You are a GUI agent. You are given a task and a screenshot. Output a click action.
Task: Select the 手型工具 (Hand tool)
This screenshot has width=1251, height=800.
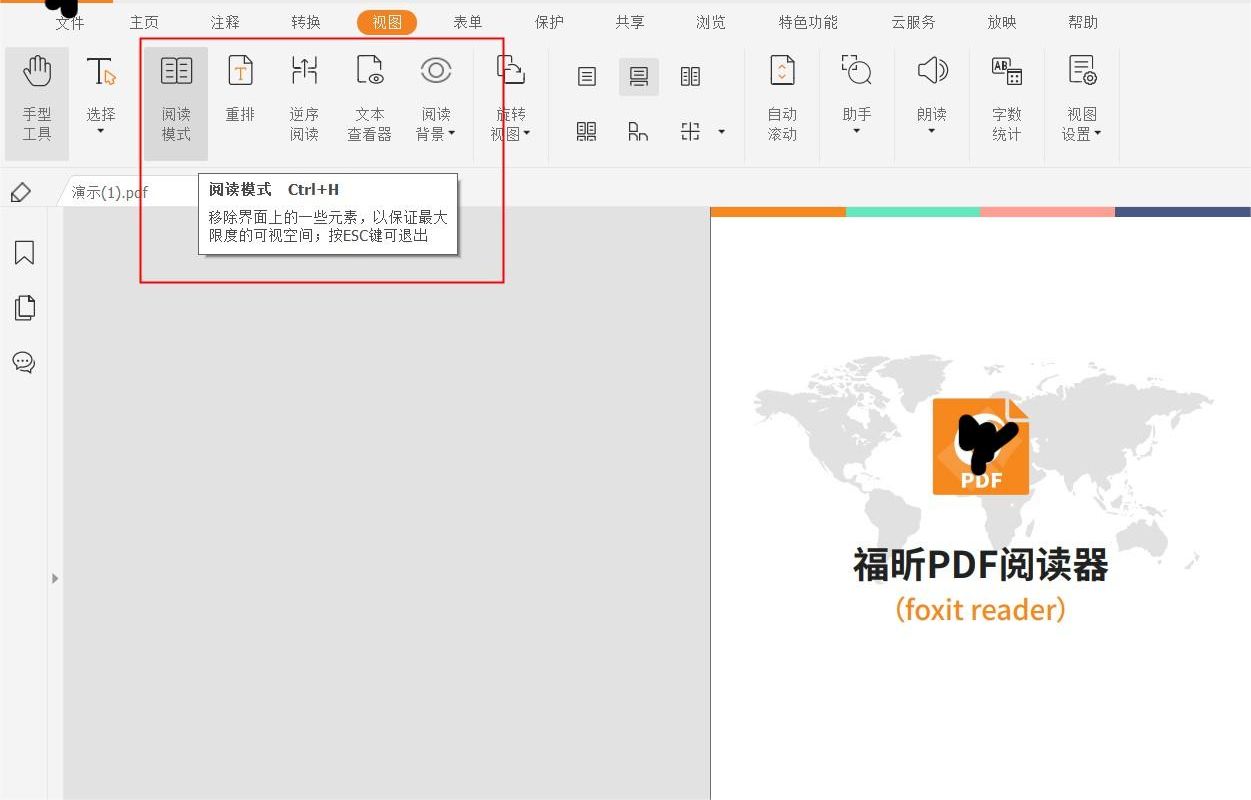pos(37,95)
